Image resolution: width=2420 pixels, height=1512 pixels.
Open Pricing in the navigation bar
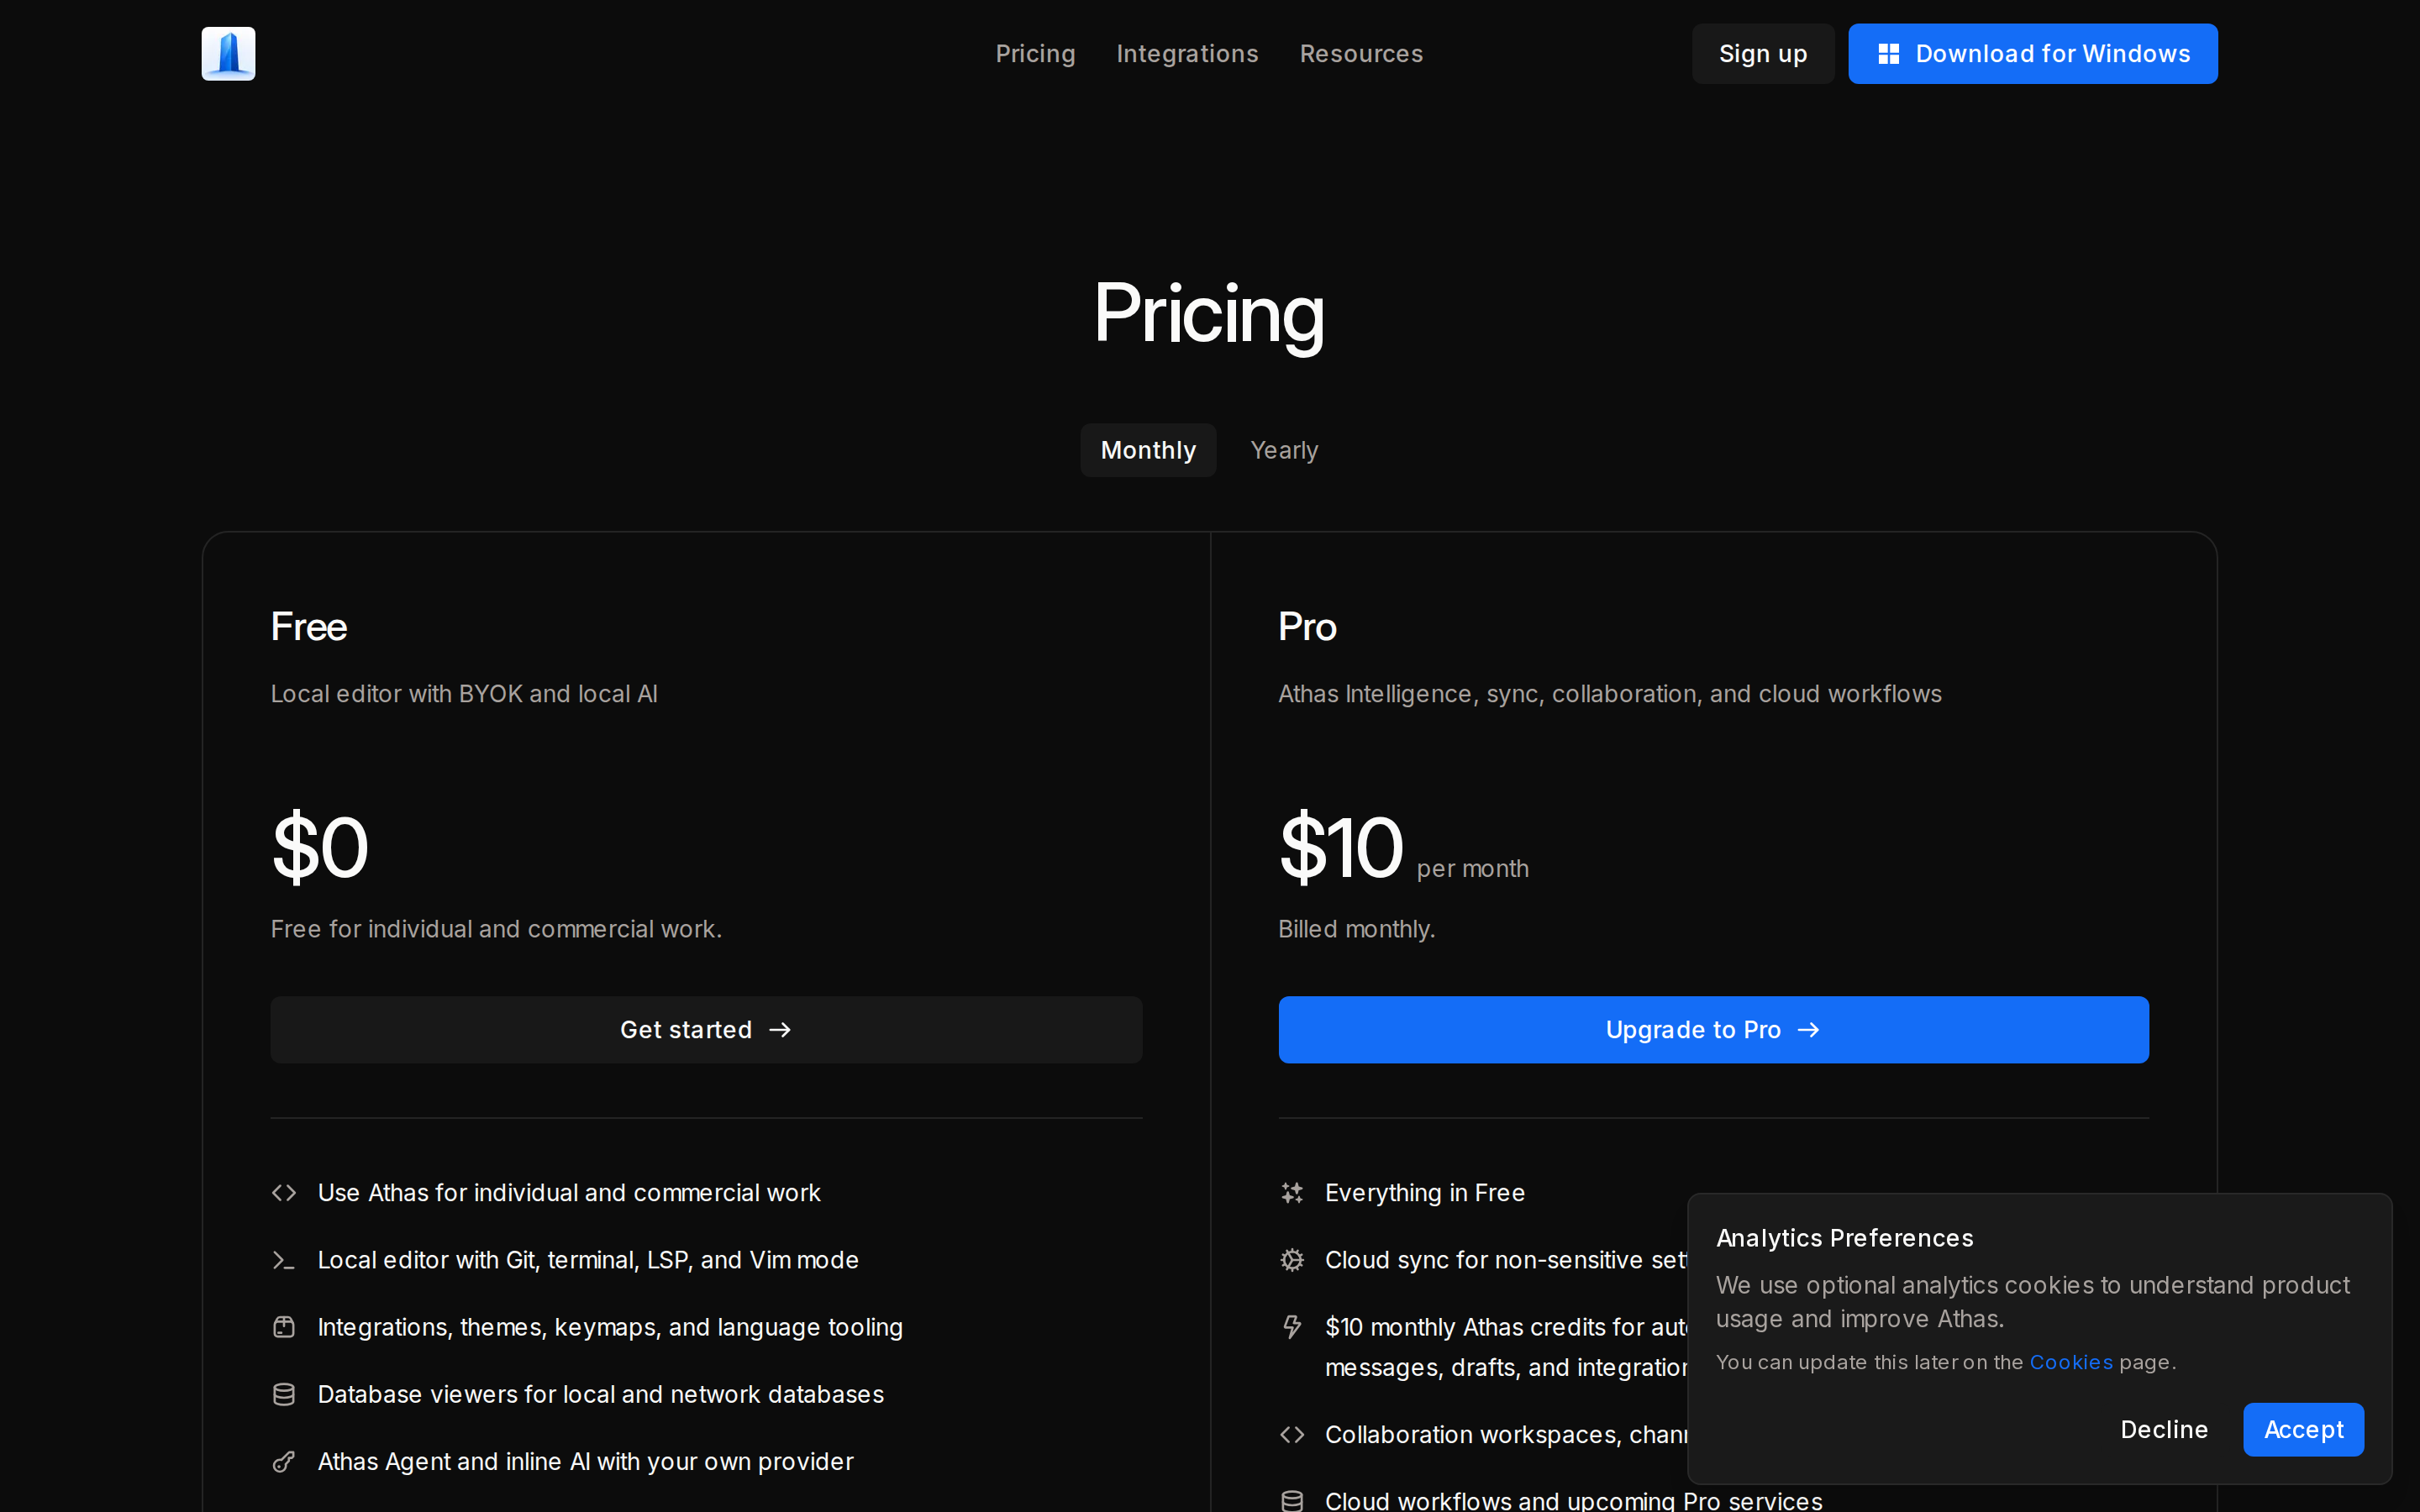1035,54
